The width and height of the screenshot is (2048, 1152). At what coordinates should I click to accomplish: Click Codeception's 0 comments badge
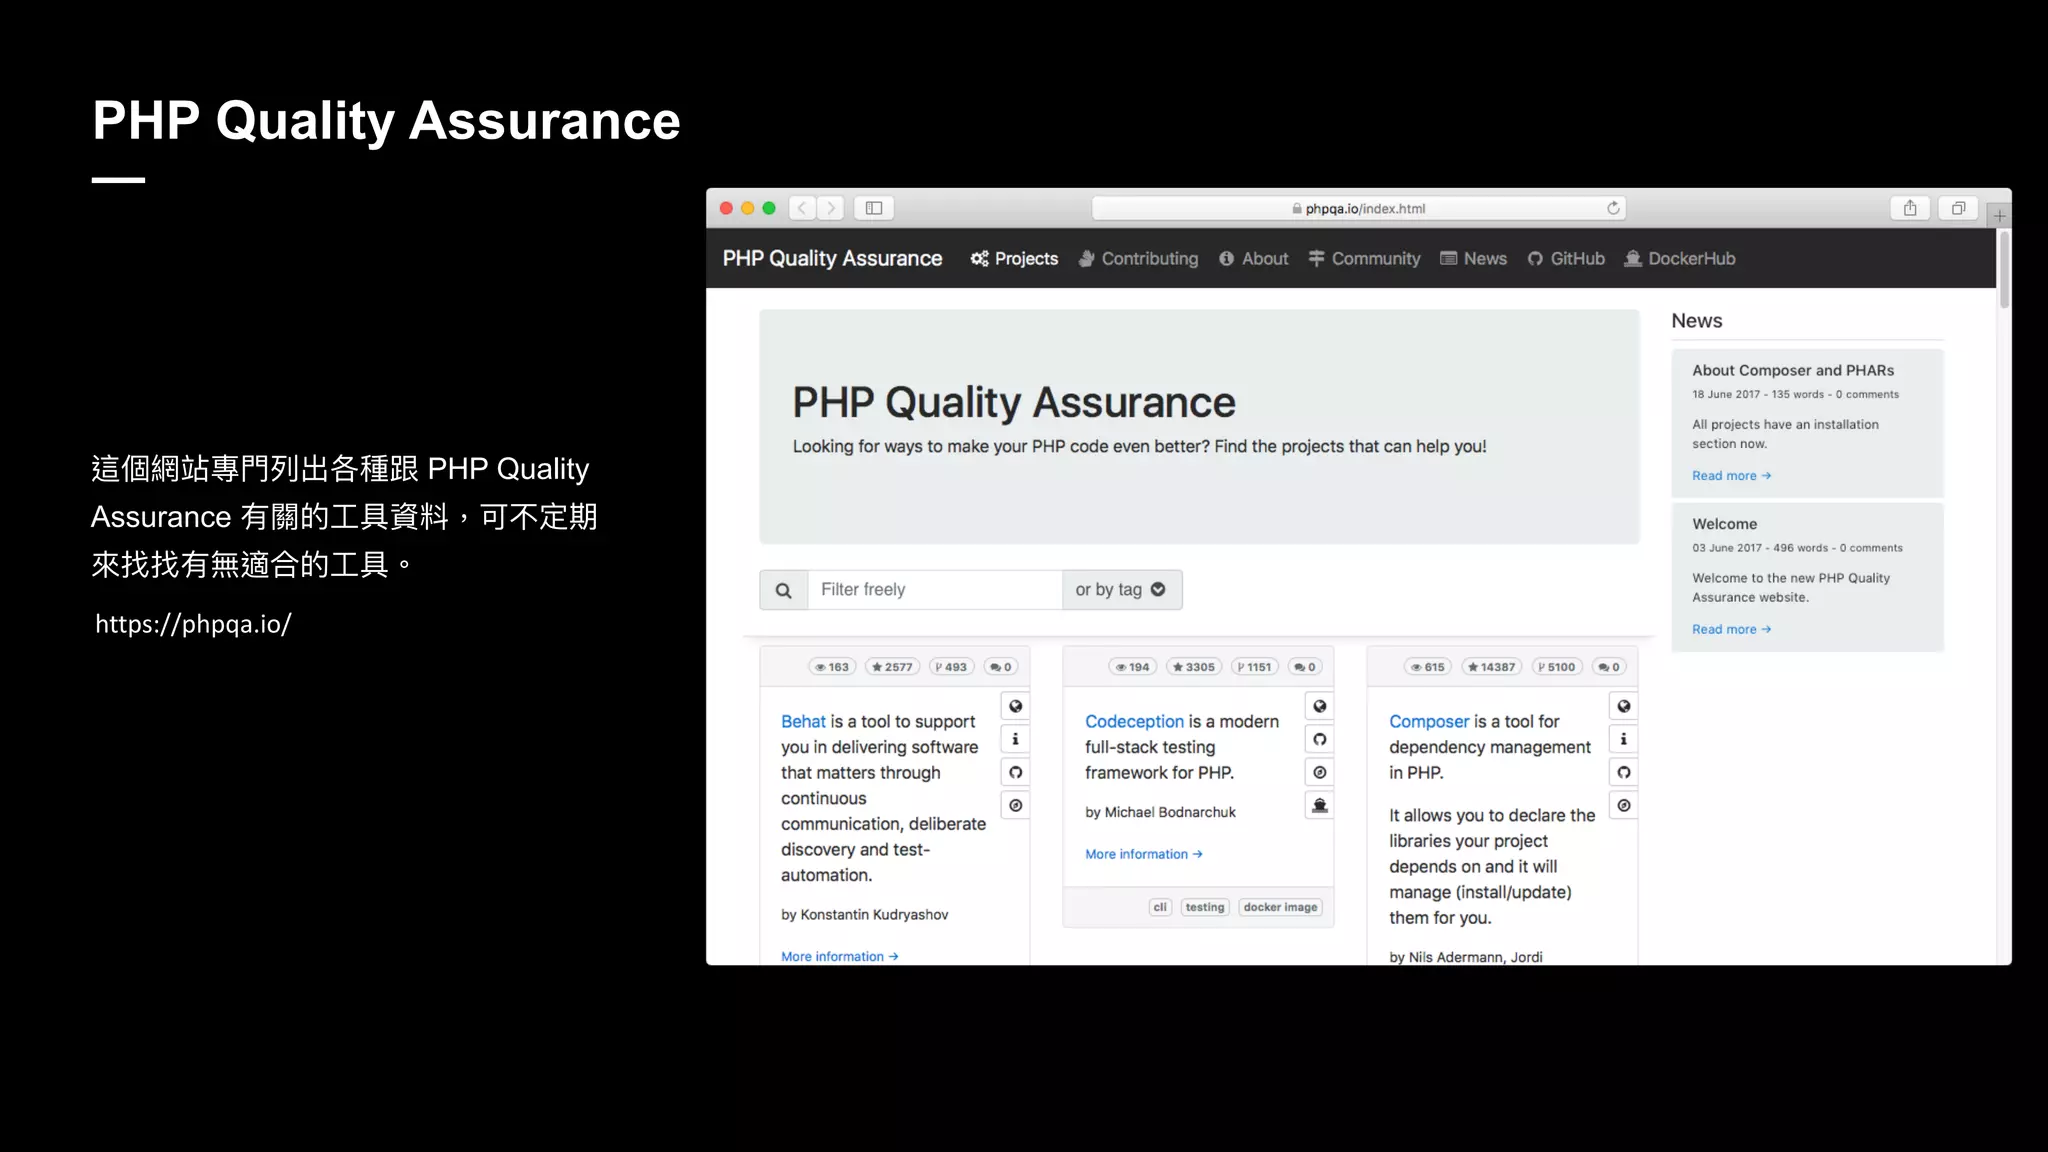click(1305, 667)
